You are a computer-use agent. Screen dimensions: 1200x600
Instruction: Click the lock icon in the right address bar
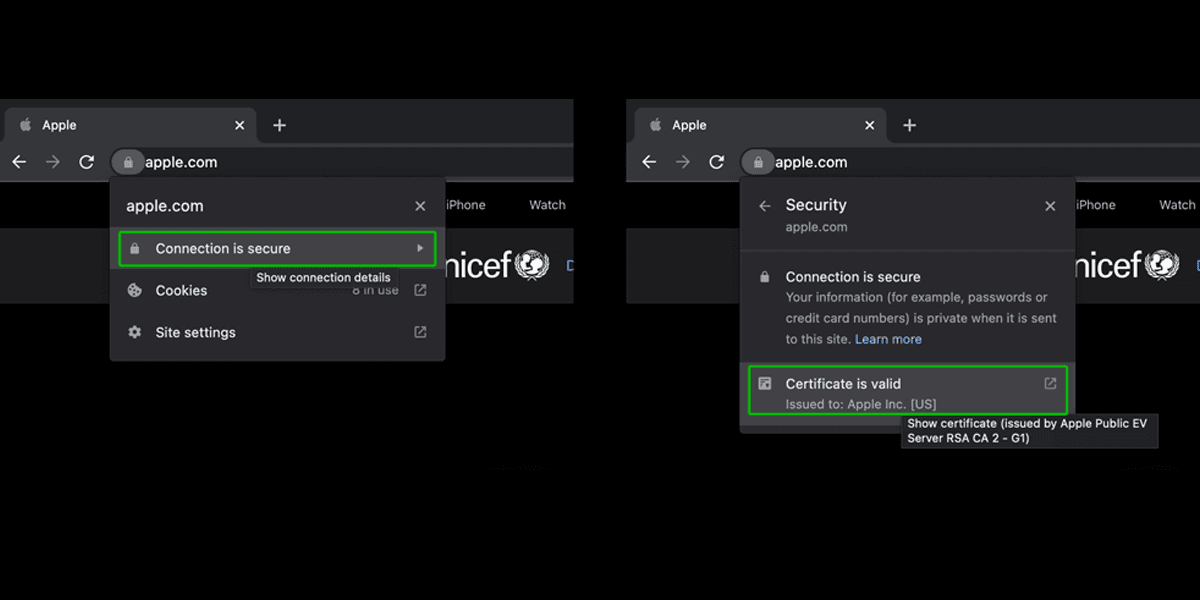point(758,162)
